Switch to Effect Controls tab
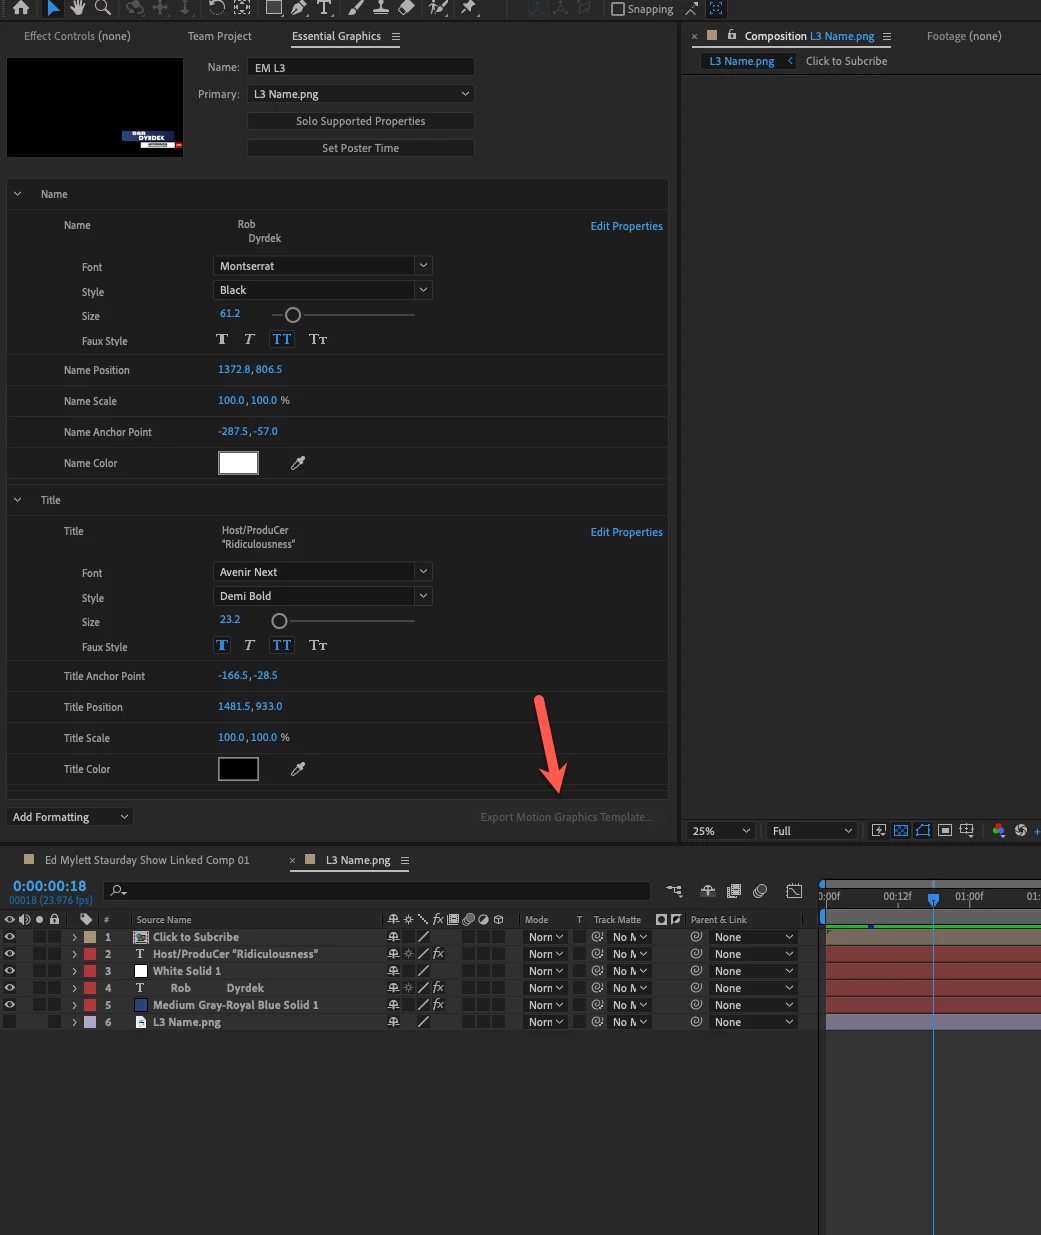Viewport: 1041px width, 1235px height. coord(77,36)
